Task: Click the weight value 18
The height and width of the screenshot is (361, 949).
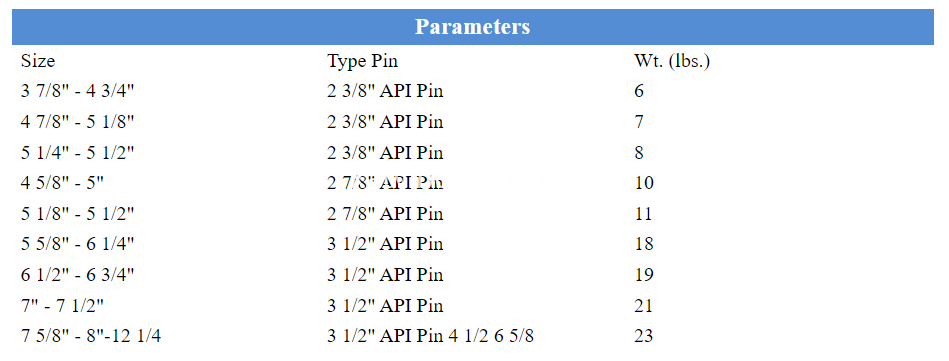Action: click(644, 244)
